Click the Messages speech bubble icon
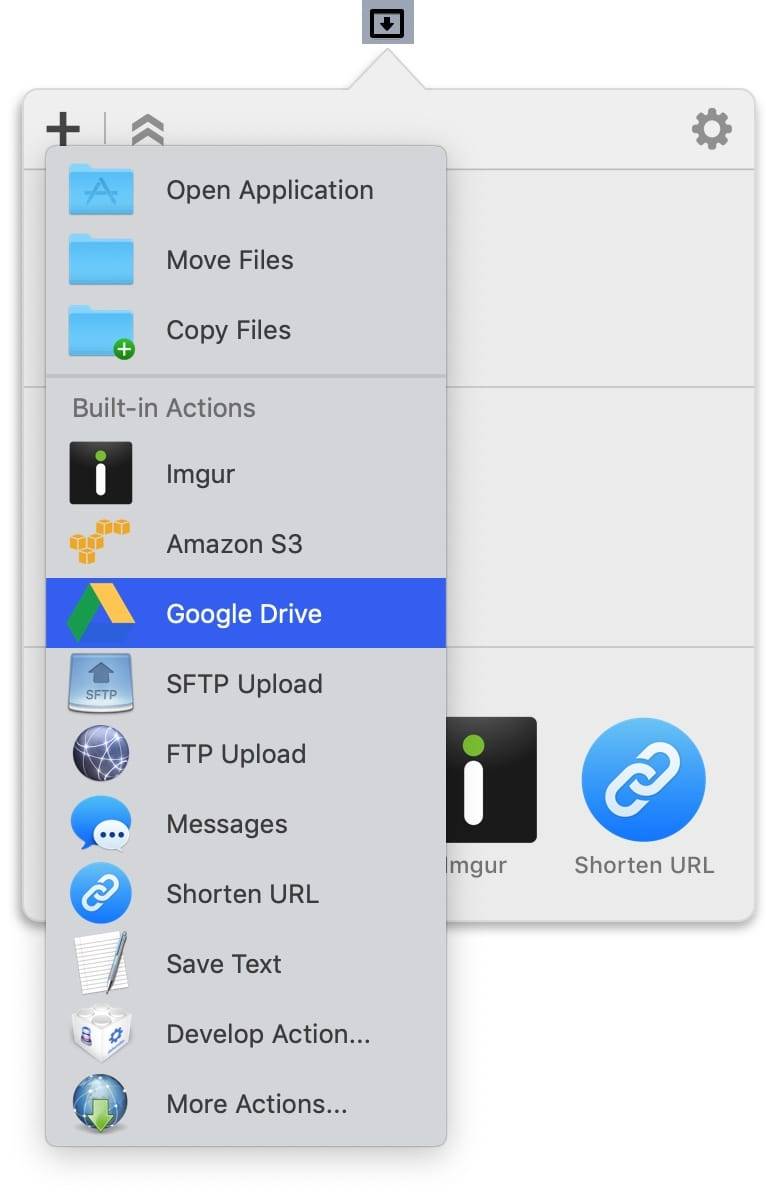Screen dimensions: 766x1200 [101, 824]
